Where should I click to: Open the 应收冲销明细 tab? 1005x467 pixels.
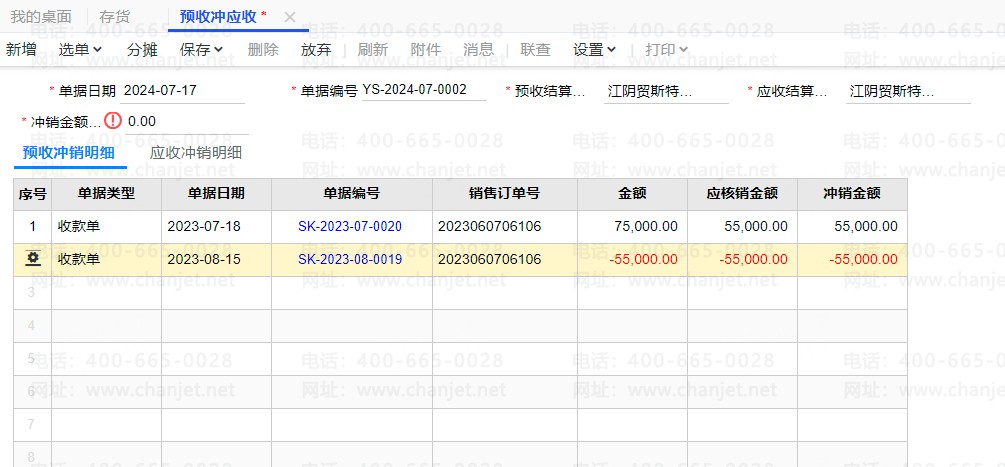tap(195, 153)
